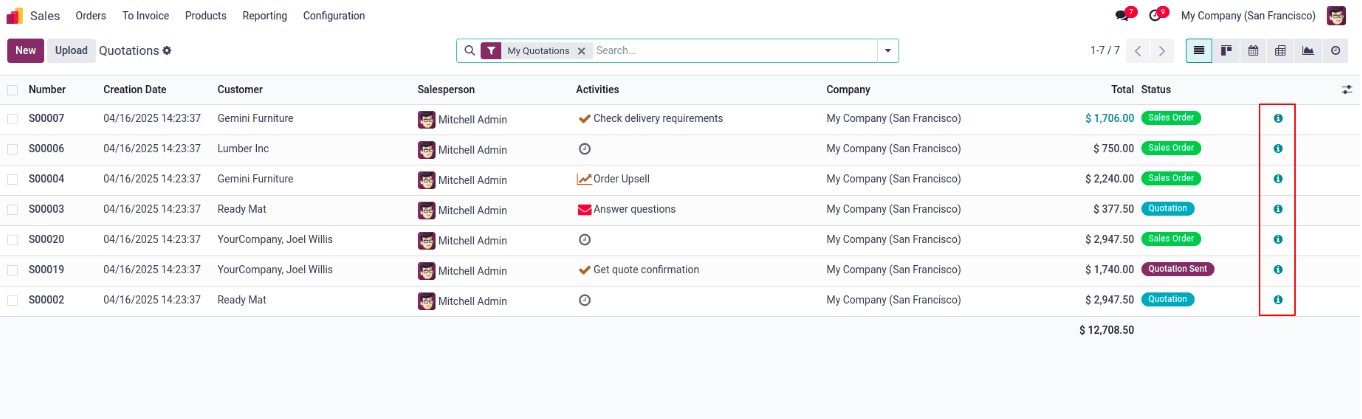Click the Upload button
The height and width of the screenshot is (419, 1362).
pos(71,51)
